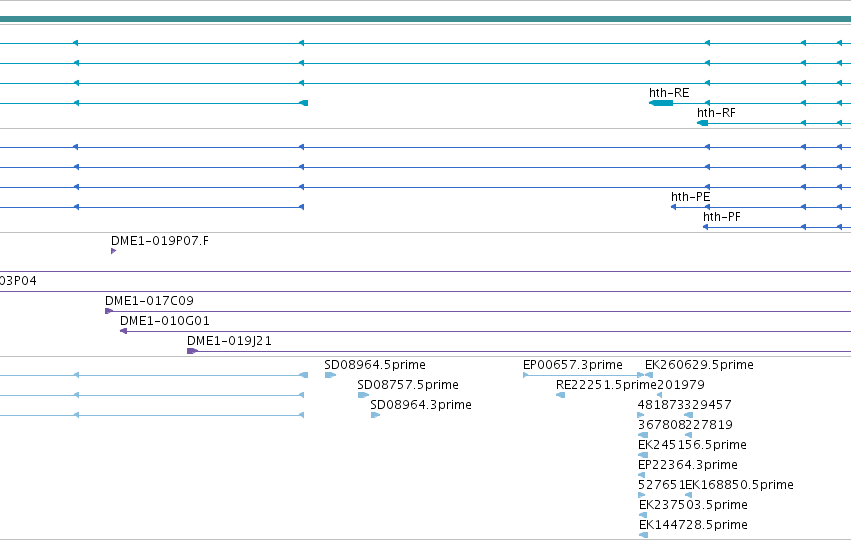Open the EK237503.5prime EST label
This screenshot has width=851, height=540.
click(x=693, y=505)
